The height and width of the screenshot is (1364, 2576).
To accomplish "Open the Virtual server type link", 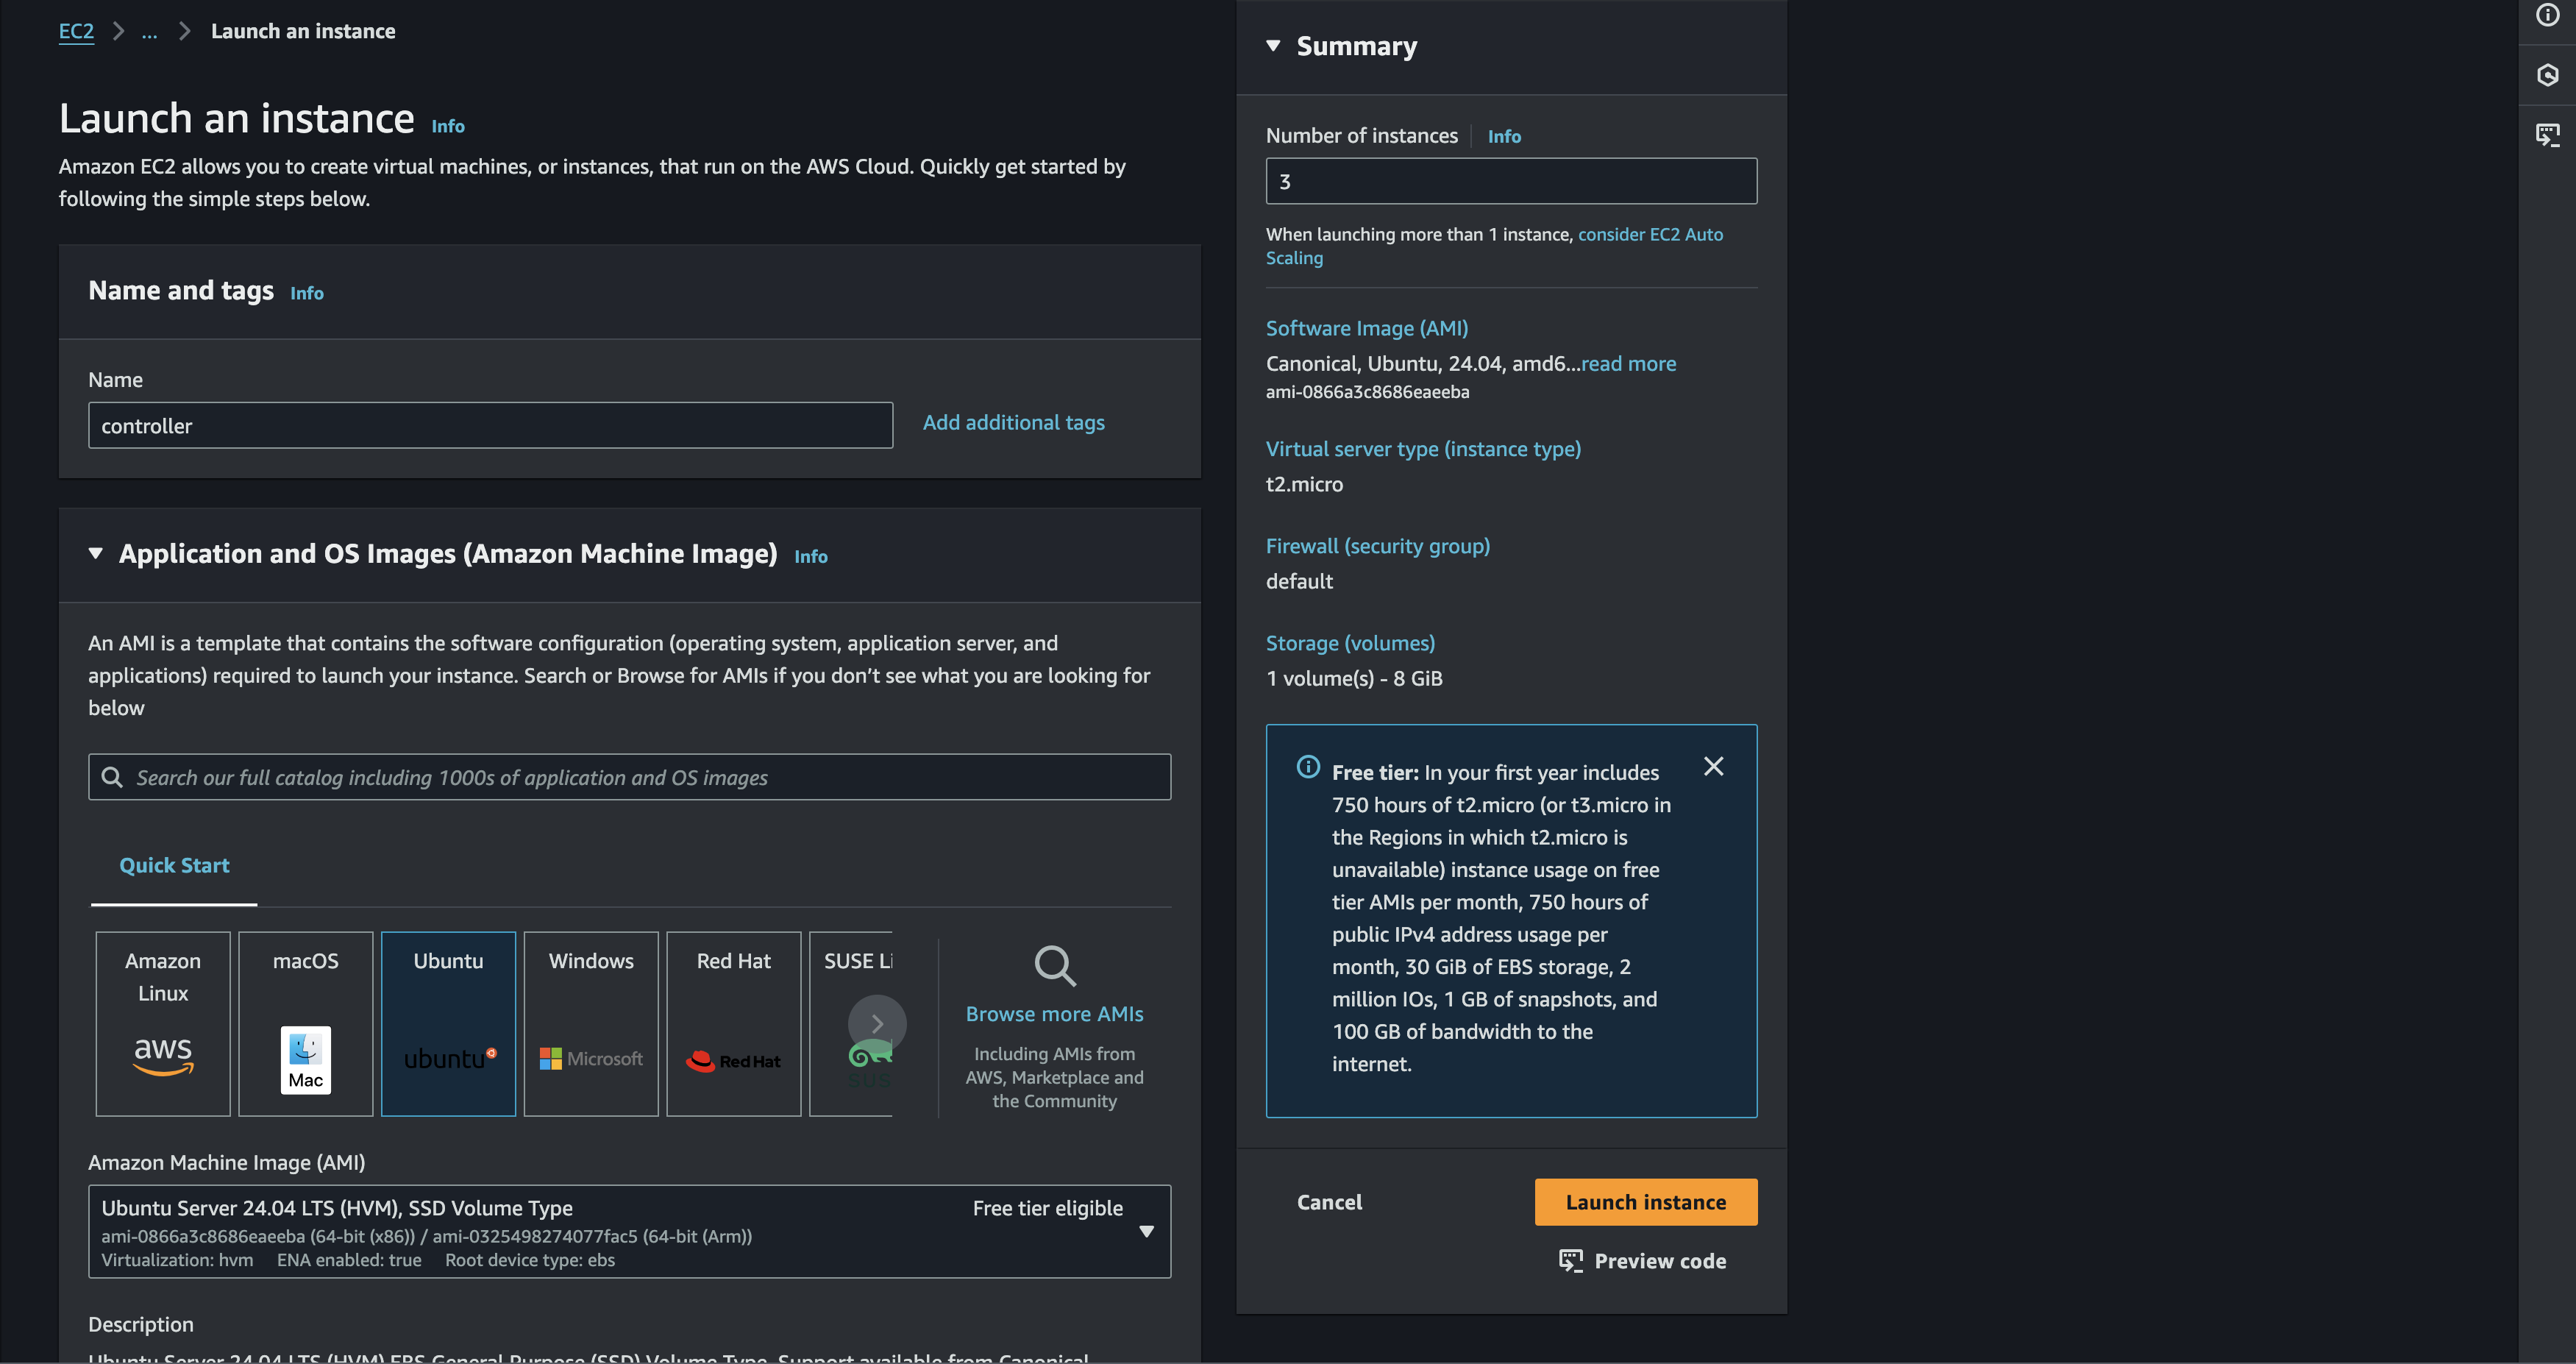I will 1423,449.
